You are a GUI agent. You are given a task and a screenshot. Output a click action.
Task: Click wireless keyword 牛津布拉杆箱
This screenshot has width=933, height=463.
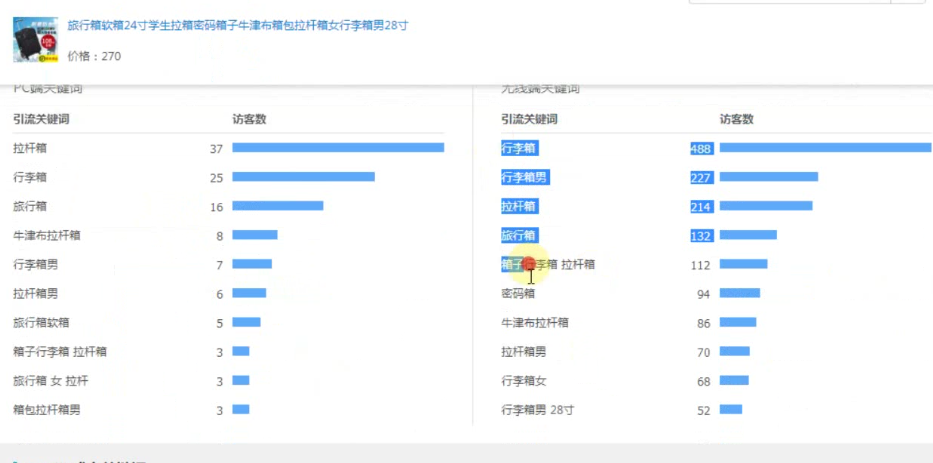[x=535, y=322]
